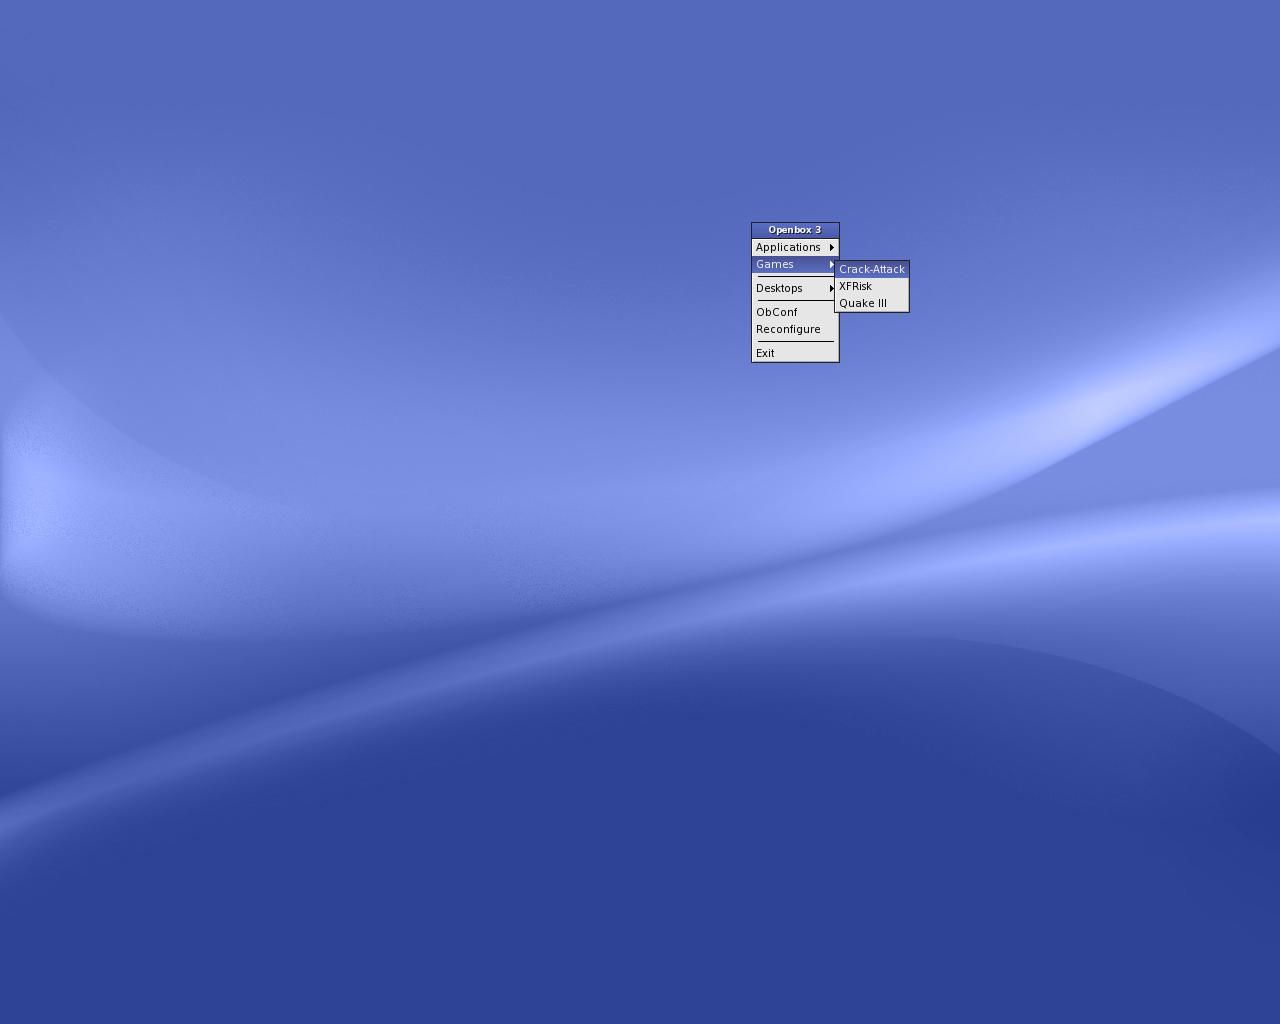Click the arrow beside Desktops
The image size is (1280, 1024).
tap(831, 288)
